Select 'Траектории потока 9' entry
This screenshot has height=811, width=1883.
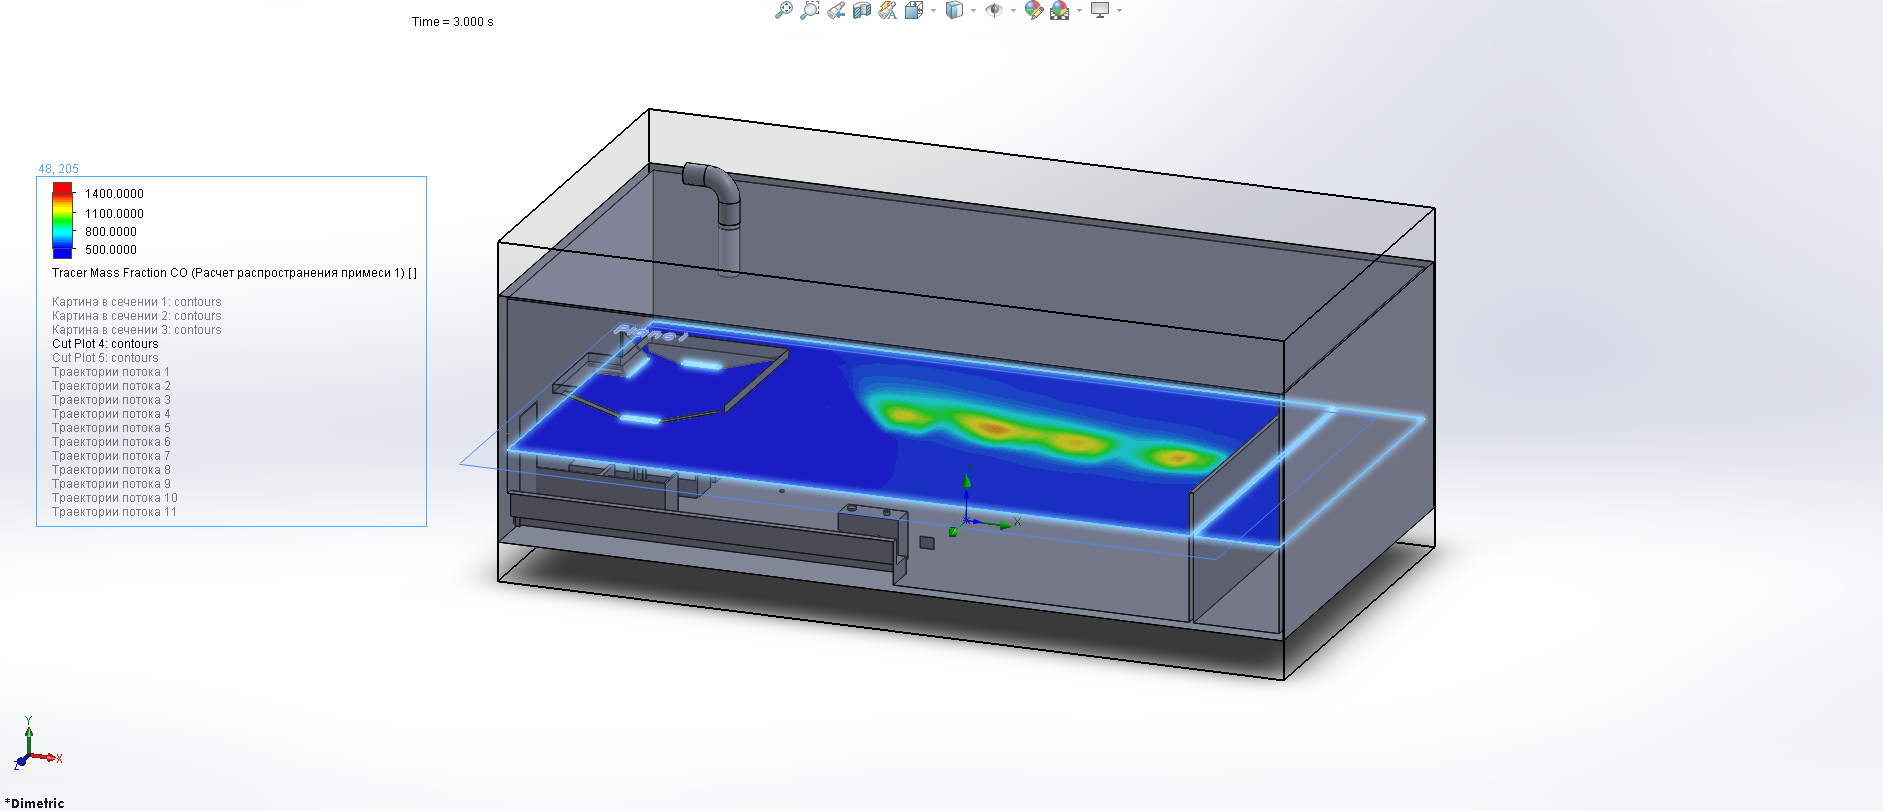click(x=111, y=484)
